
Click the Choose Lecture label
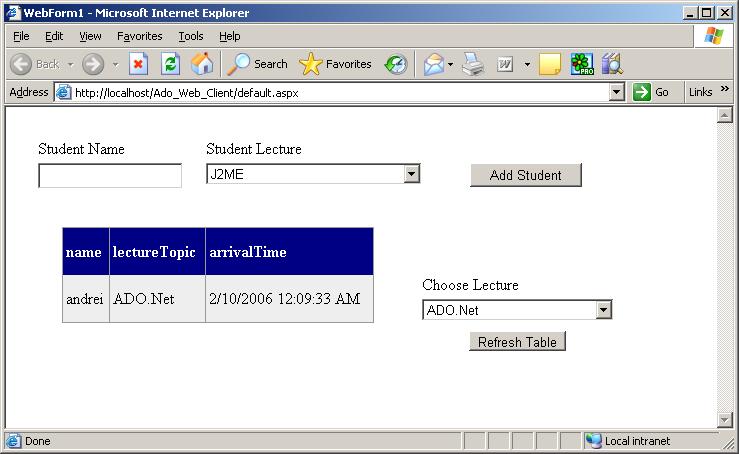(470, 285)
